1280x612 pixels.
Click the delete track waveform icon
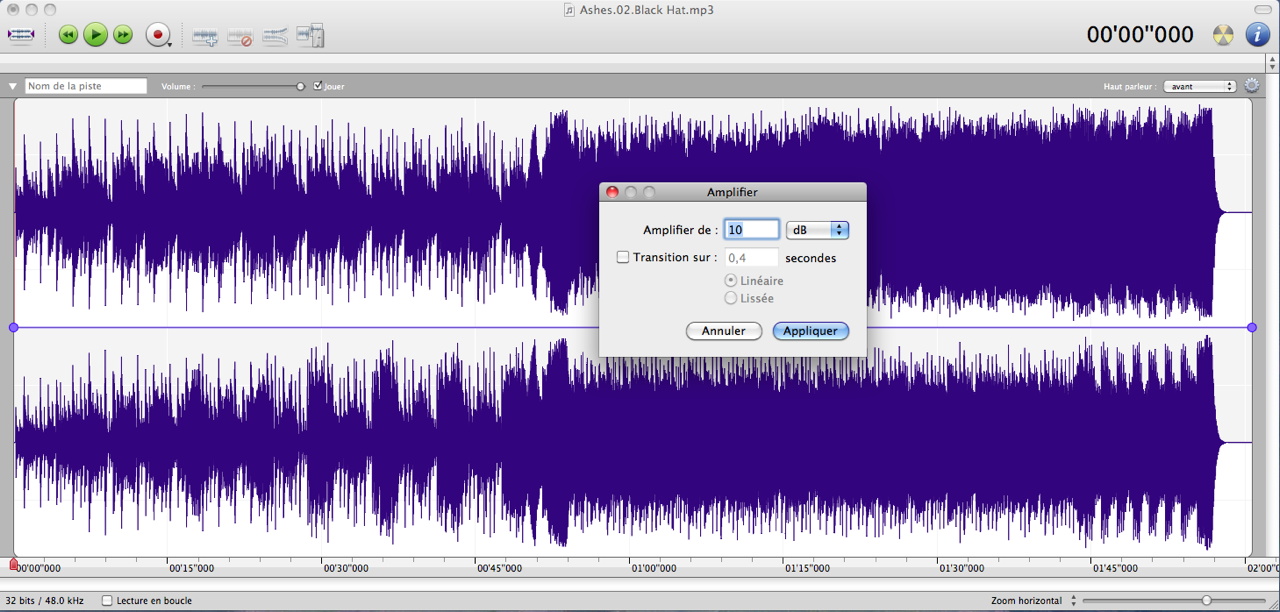coord(240,38)
